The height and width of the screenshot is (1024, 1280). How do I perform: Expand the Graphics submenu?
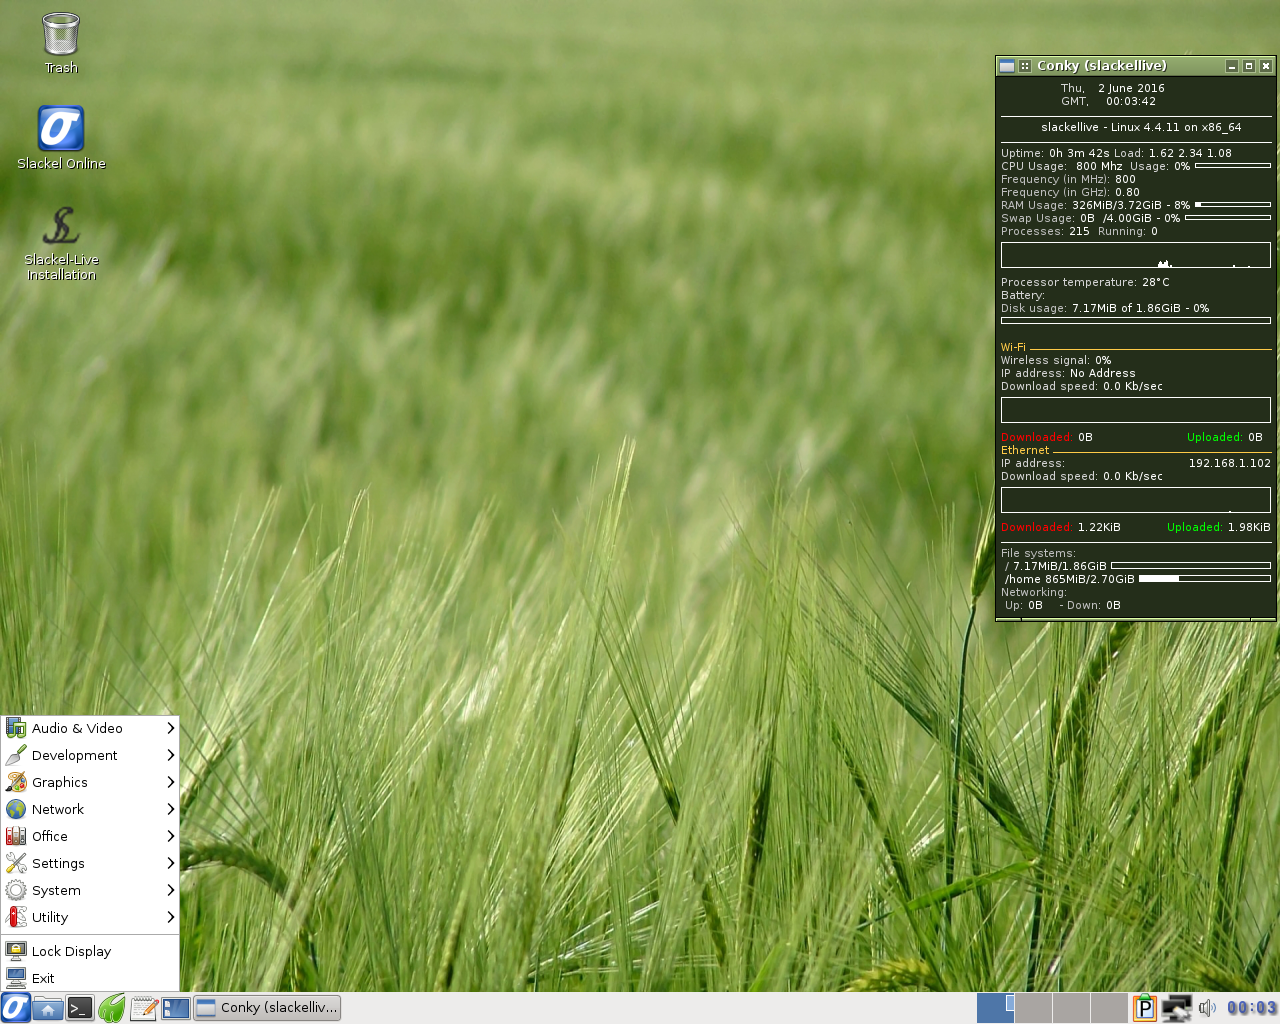coord(90,782)
